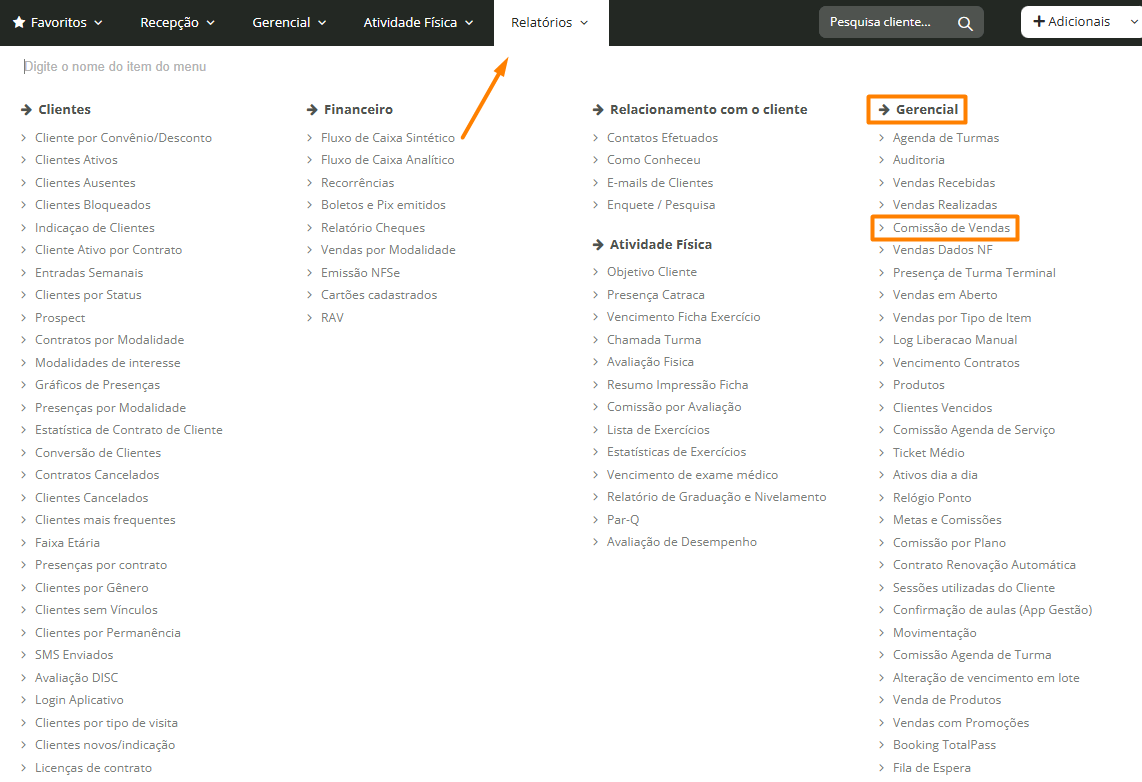
Task: Open Relatório Cheques
Action: tap(373, 228)
